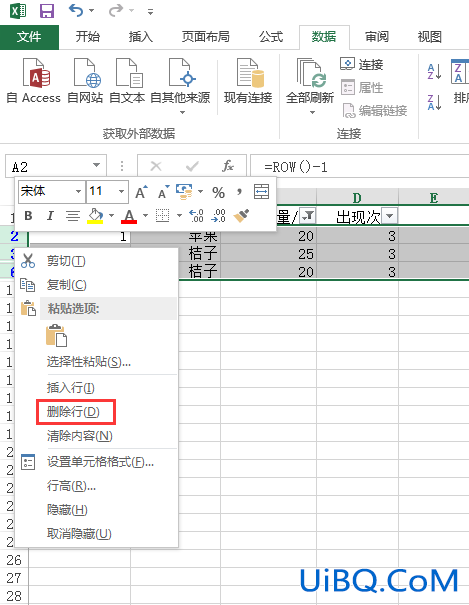Import data from text file (自文本)
469x605 pixels.
[127, 81]
